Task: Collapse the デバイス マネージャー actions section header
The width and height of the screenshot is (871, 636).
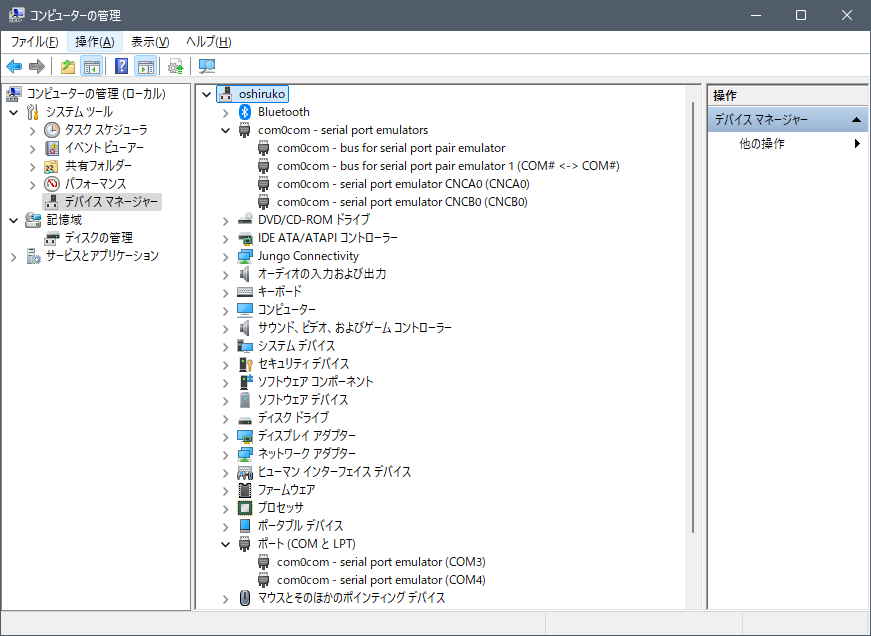Action: (857, 120)
